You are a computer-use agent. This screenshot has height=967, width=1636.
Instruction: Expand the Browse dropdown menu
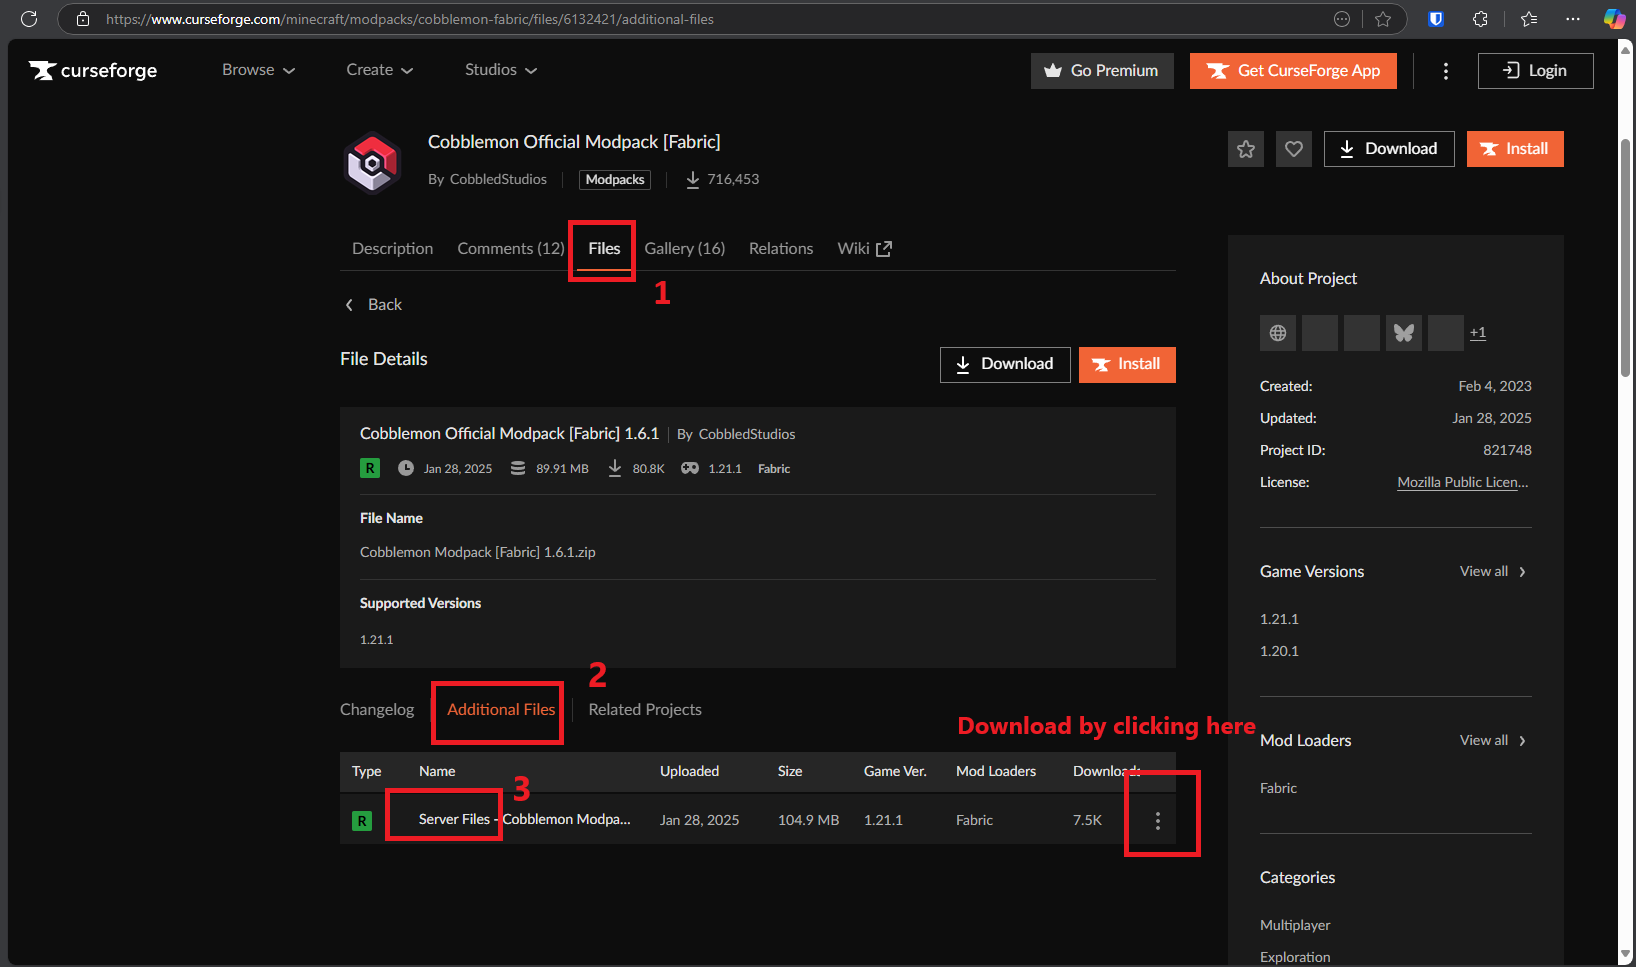pyautogui.click(x=258, y=70)
